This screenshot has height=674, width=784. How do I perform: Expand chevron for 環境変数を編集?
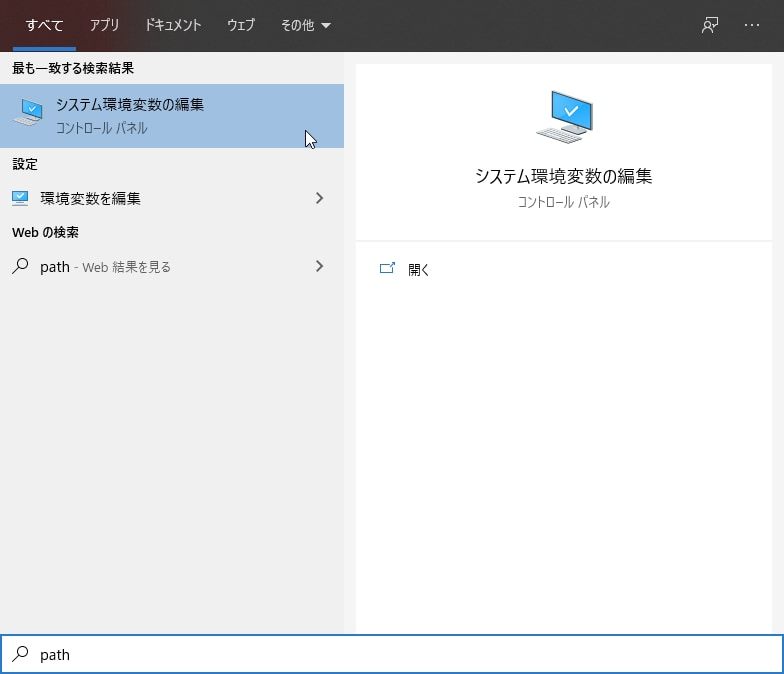pos(320,198)
